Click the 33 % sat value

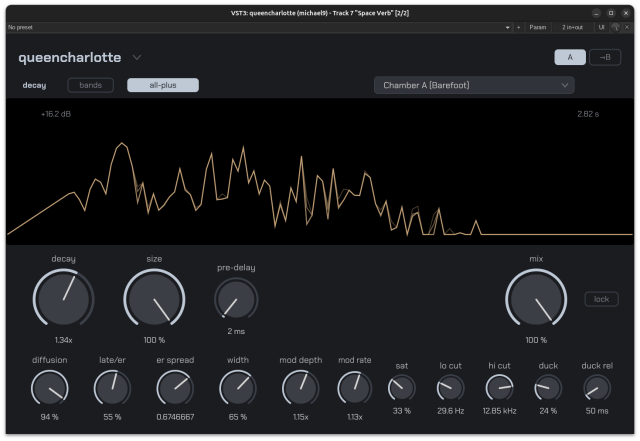[x=402, y=411]
